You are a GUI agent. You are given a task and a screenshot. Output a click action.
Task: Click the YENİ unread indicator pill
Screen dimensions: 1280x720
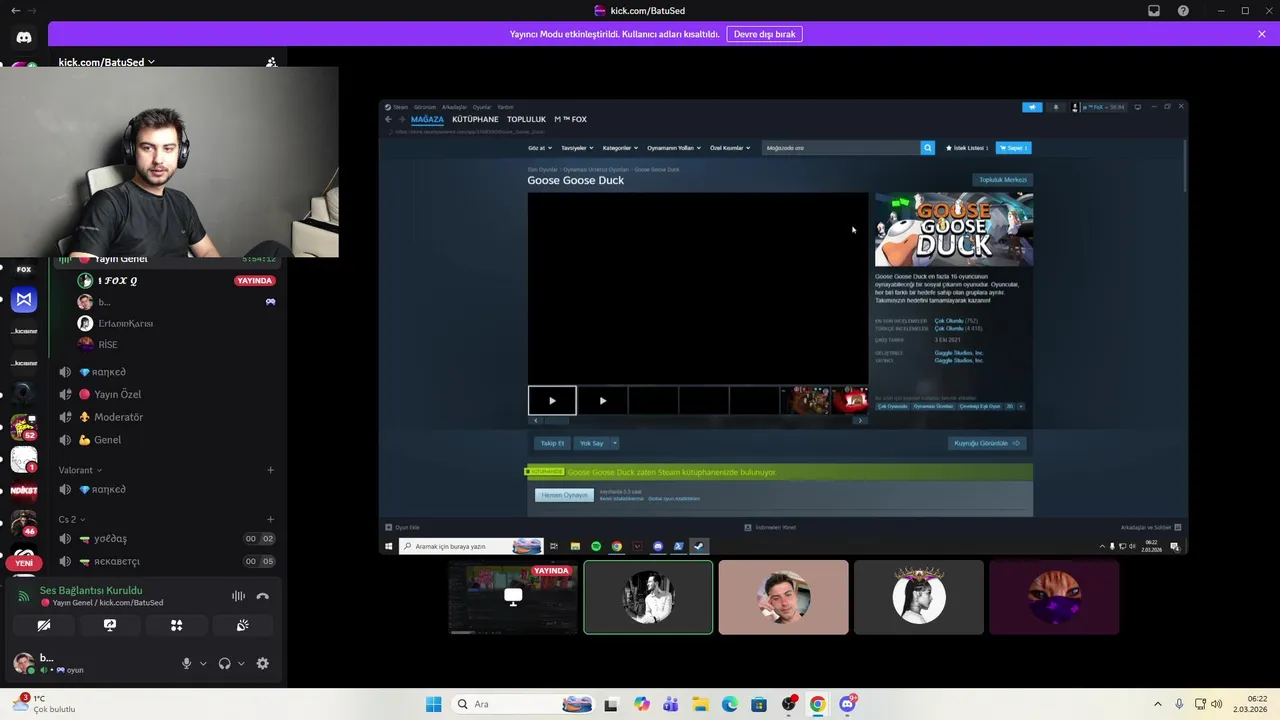pos(24,563)
